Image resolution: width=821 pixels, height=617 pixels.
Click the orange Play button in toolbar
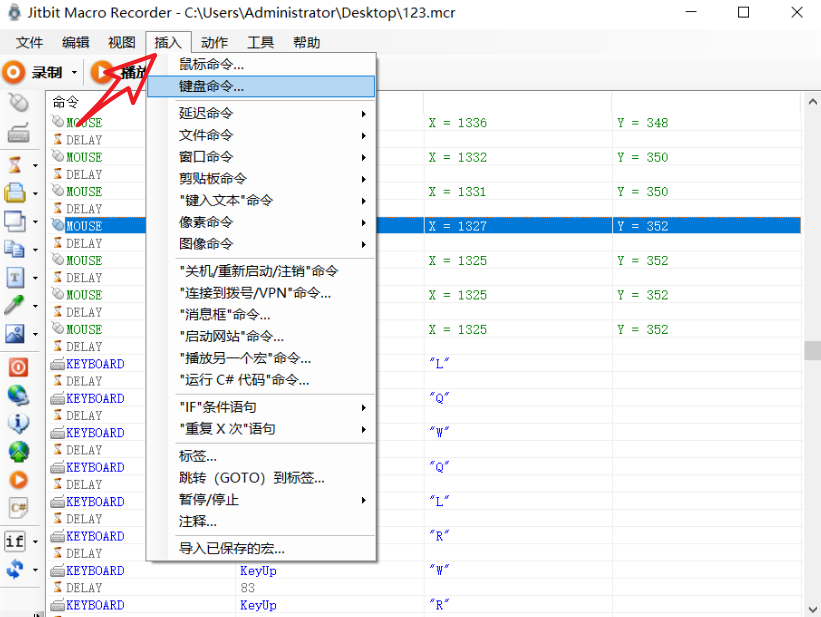(101, 72)
